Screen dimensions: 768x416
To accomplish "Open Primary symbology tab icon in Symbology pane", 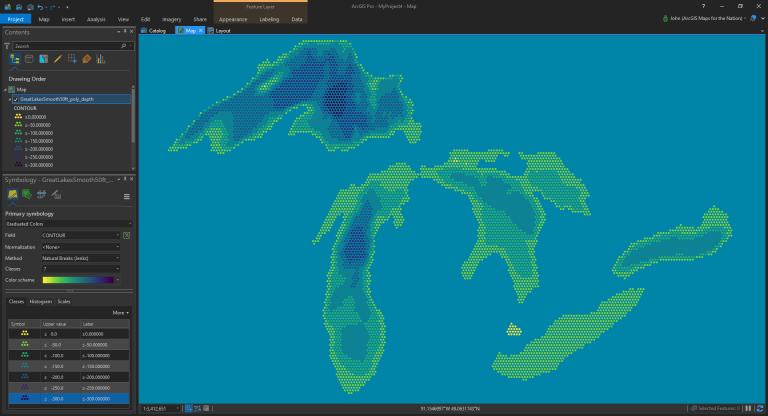I will [x=13, y=195].
